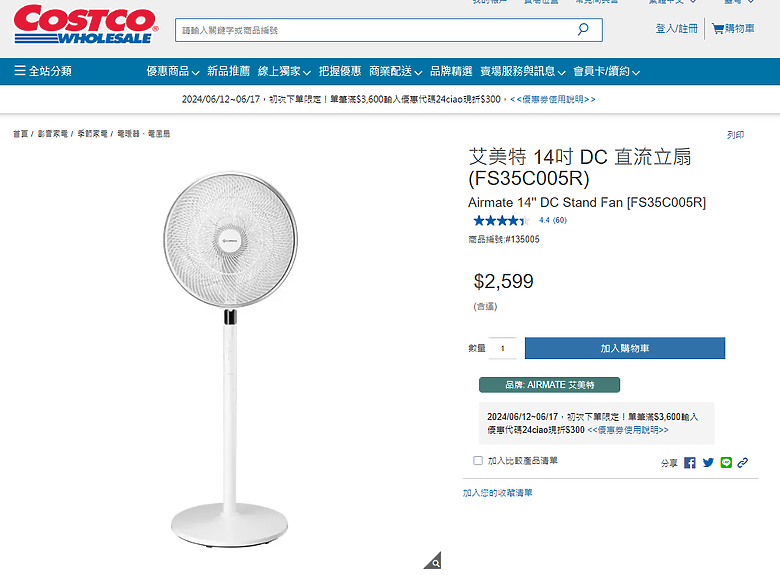Click the 登入/註冊 link
Image resolution: width=780 pixels, height=575 pixels.
tap(677, 29)
